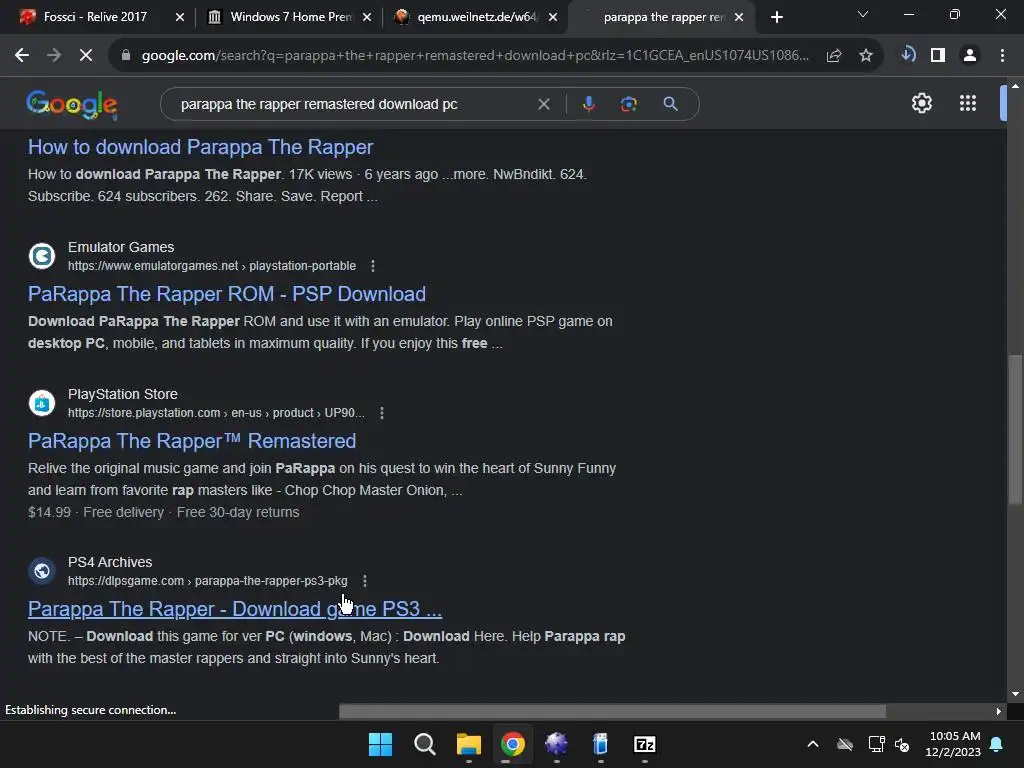
Task: Open the Windows Start menu
Action: pos(380,744)
